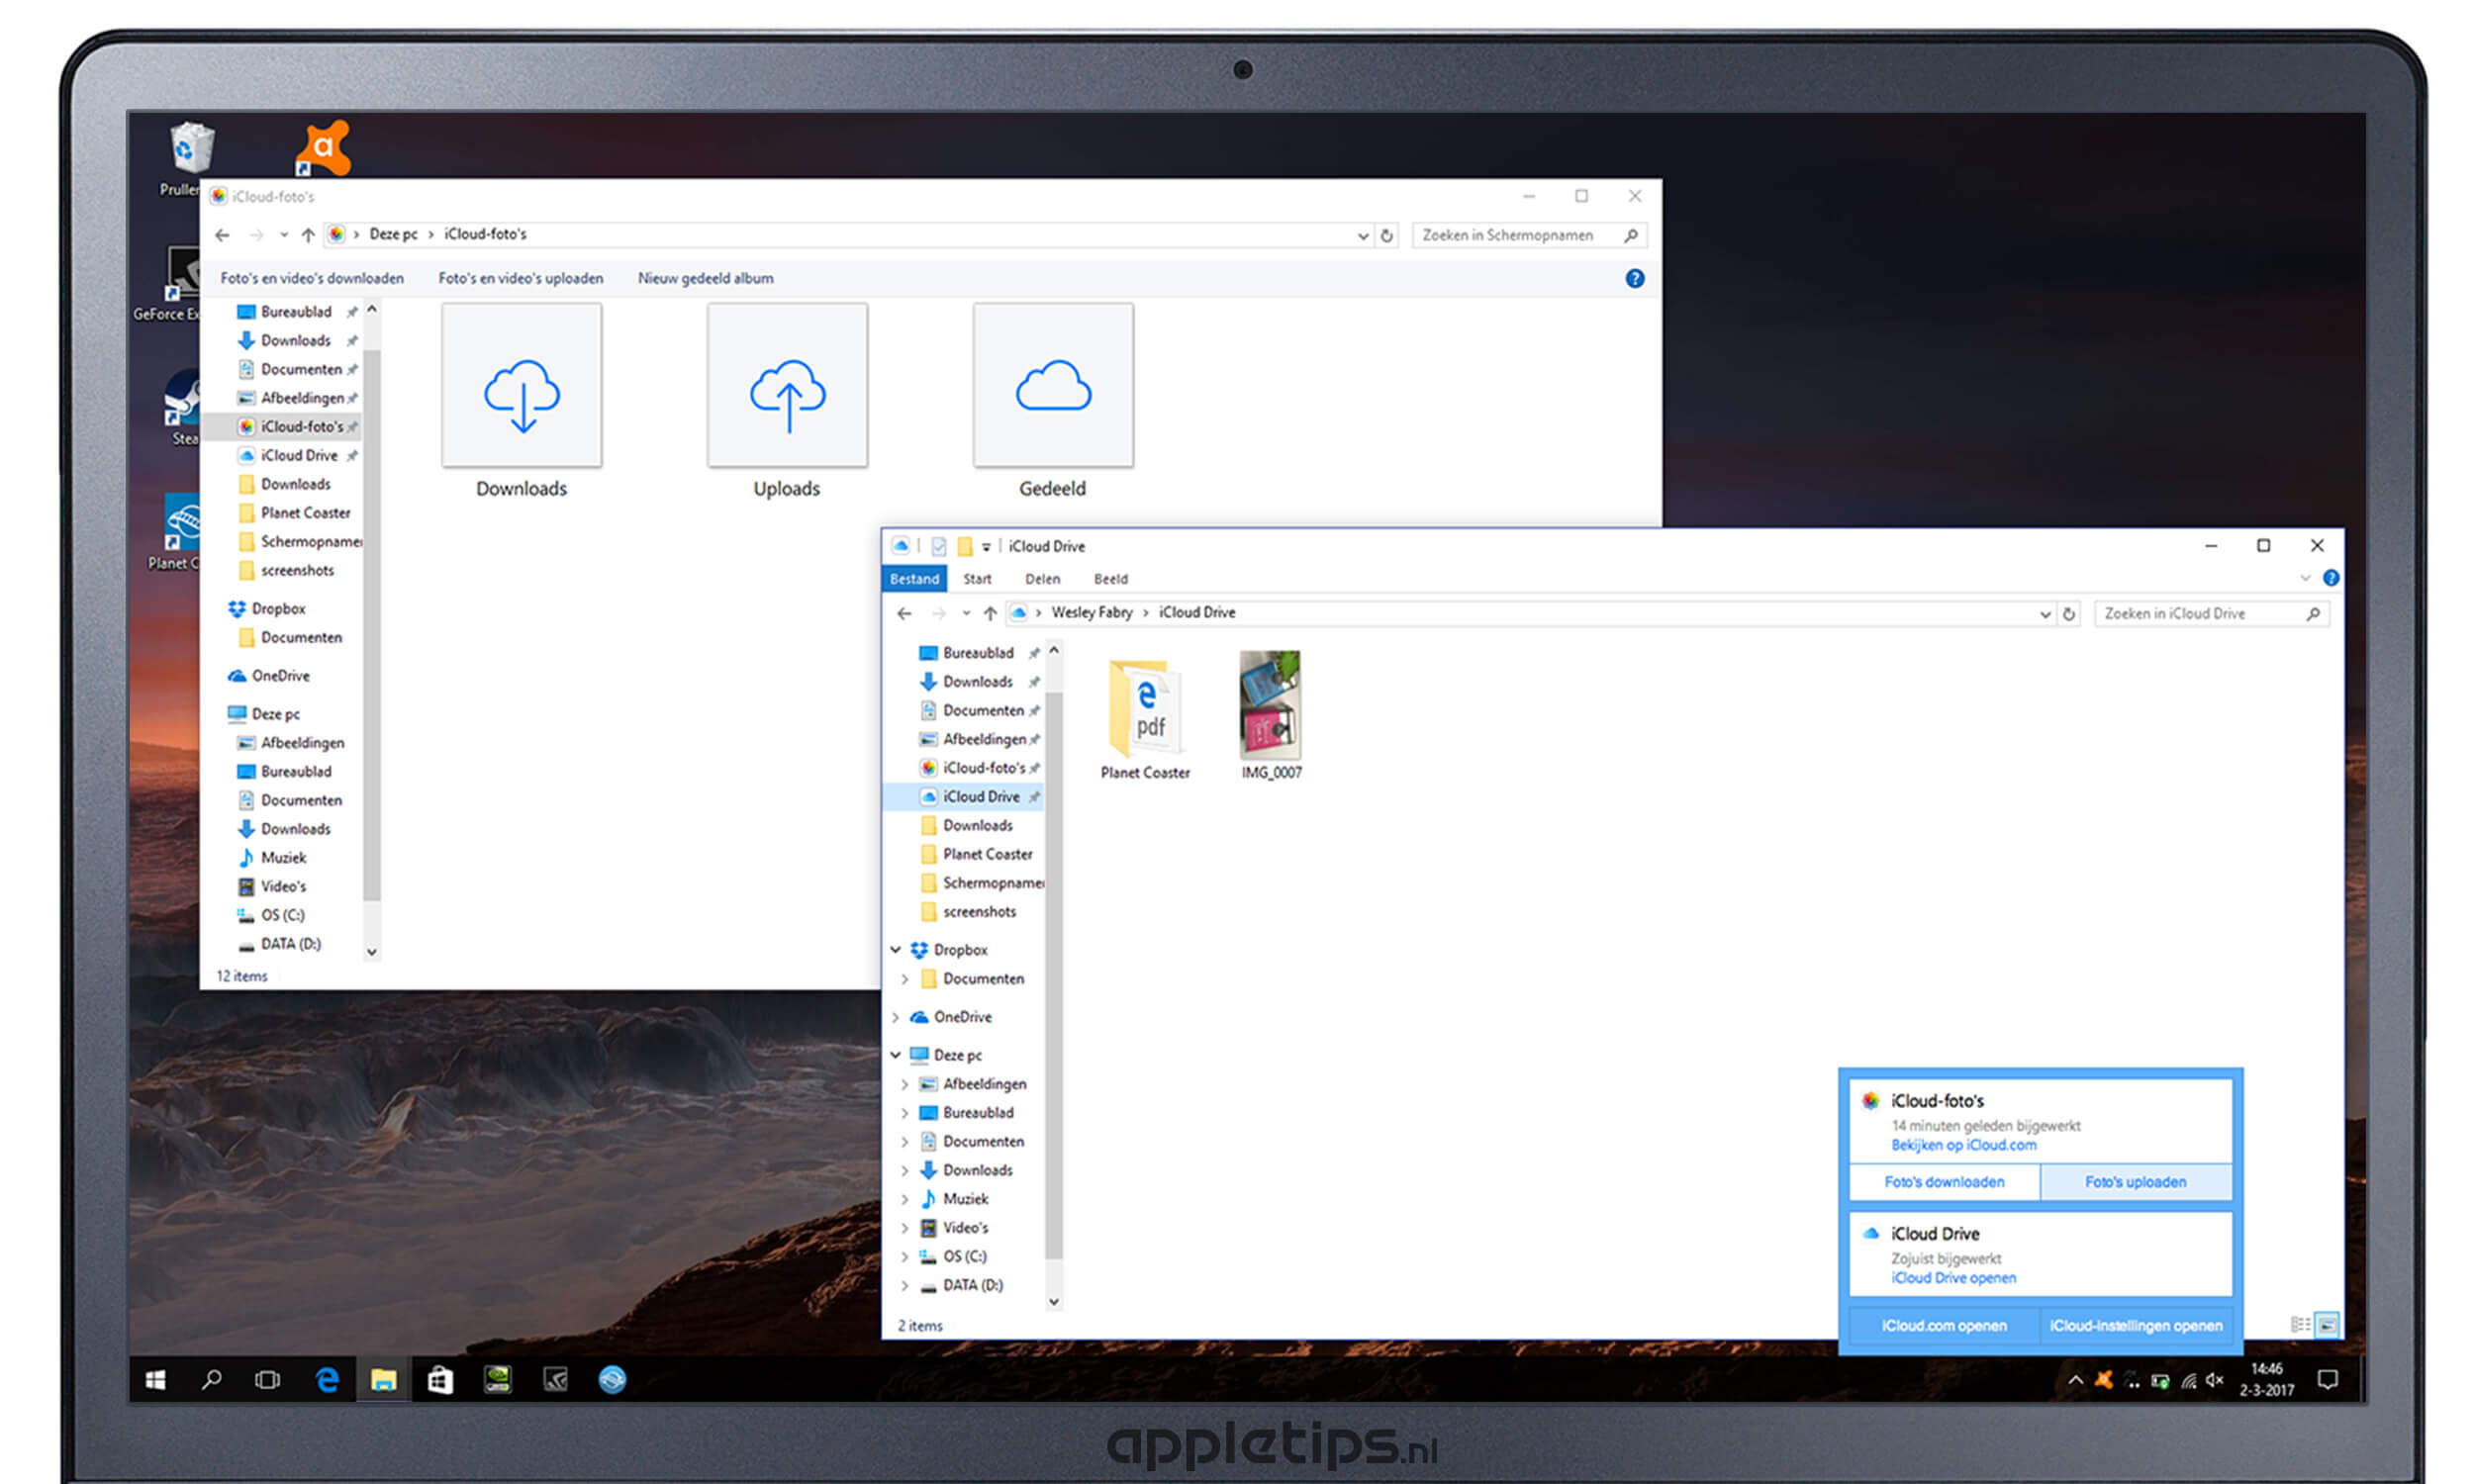
Task: Select iCloud-foto's in iCloud Drive sidebar
Action: point(984,768)
